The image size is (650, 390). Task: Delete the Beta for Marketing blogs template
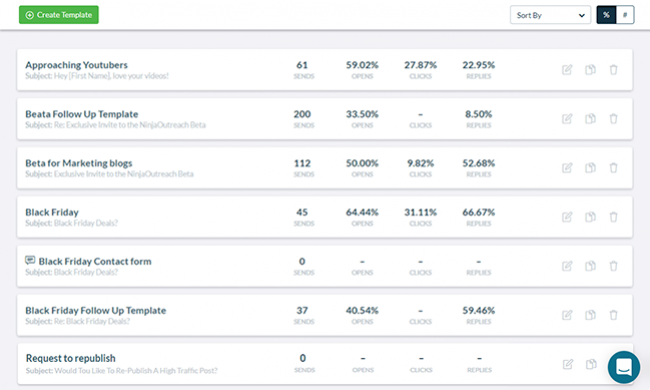tap(614, 168)
